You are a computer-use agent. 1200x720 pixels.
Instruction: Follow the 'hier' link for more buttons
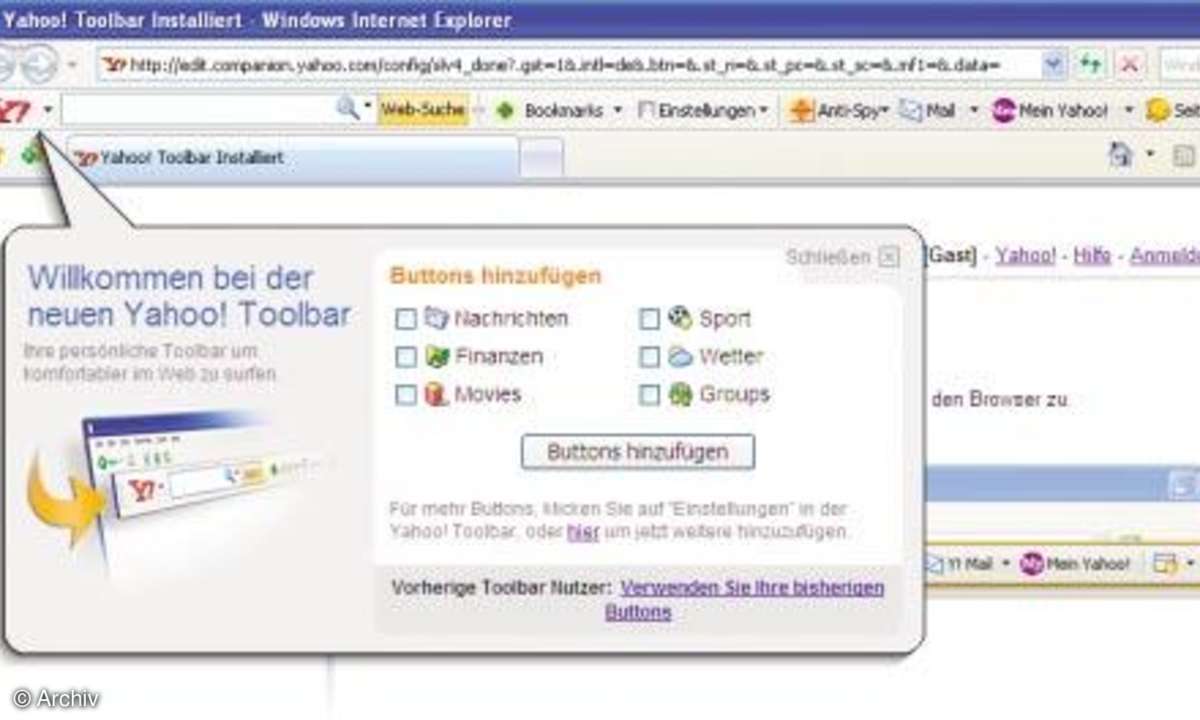point(583,532)
